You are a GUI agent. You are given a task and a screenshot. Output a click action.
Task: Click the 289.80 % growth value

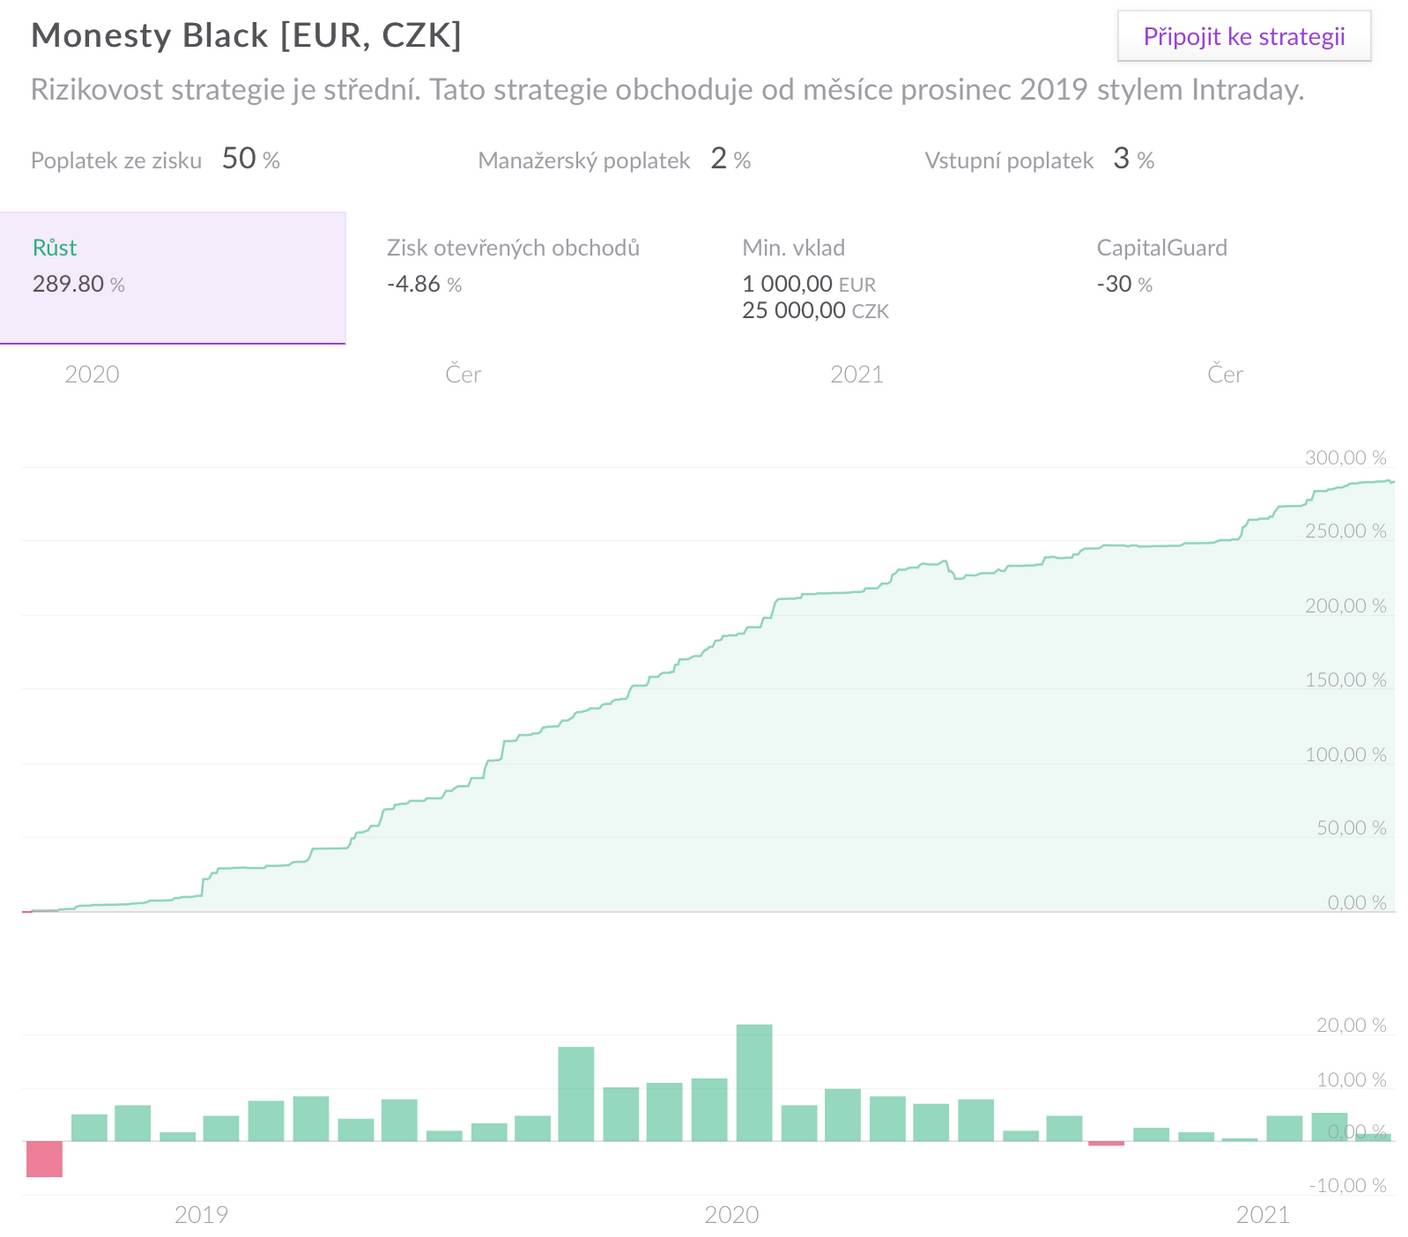pyautogui.click(x=79, y=284)
